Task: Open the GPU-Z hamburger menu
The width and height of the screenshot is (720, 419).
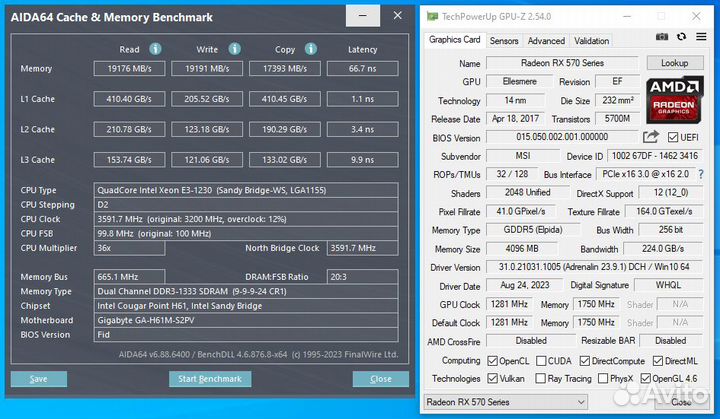Action: (x=701, y=37)
